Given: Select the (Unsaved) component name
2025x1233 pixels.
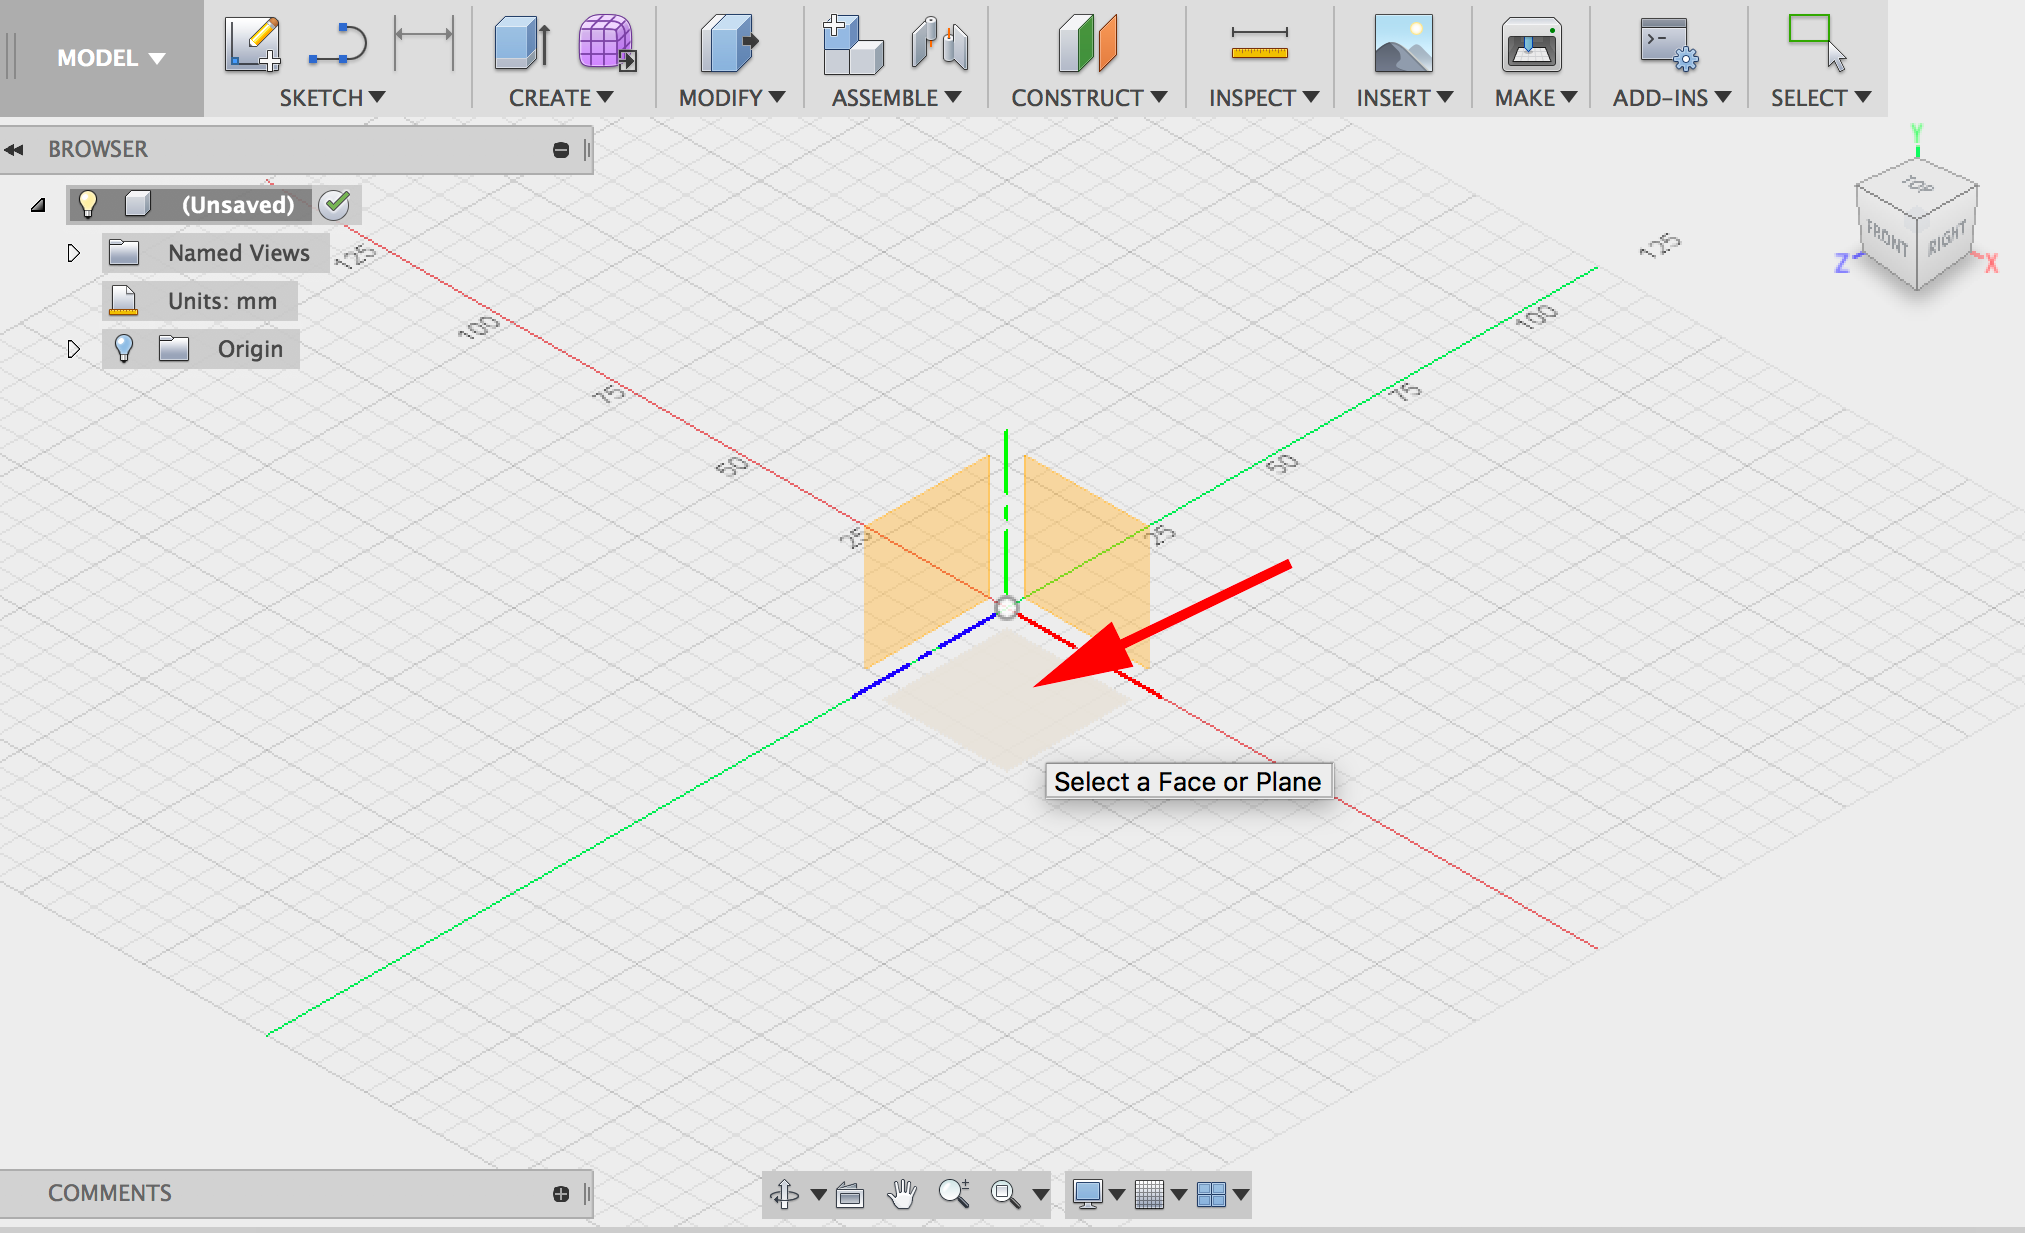Looking at the screenshot, I should coord(238,204).
